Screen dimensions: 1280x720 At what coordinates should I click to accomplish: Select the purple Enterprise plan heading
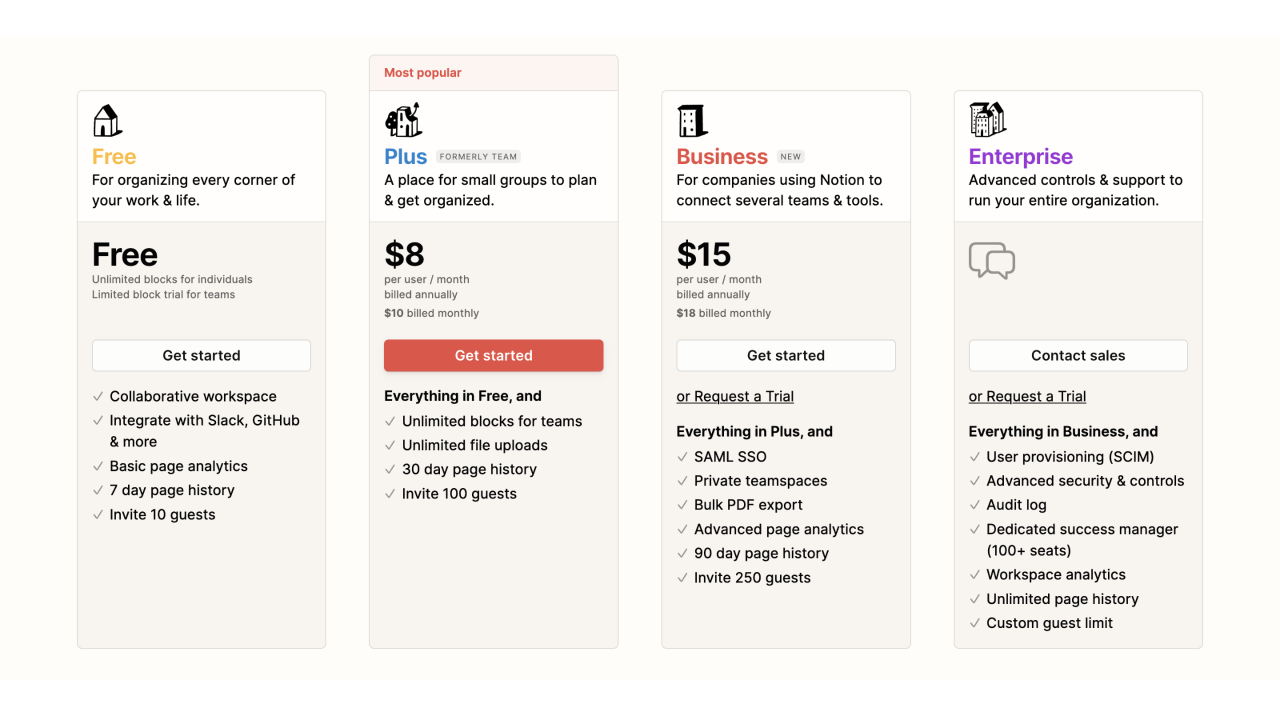(x=1020, y=157)
